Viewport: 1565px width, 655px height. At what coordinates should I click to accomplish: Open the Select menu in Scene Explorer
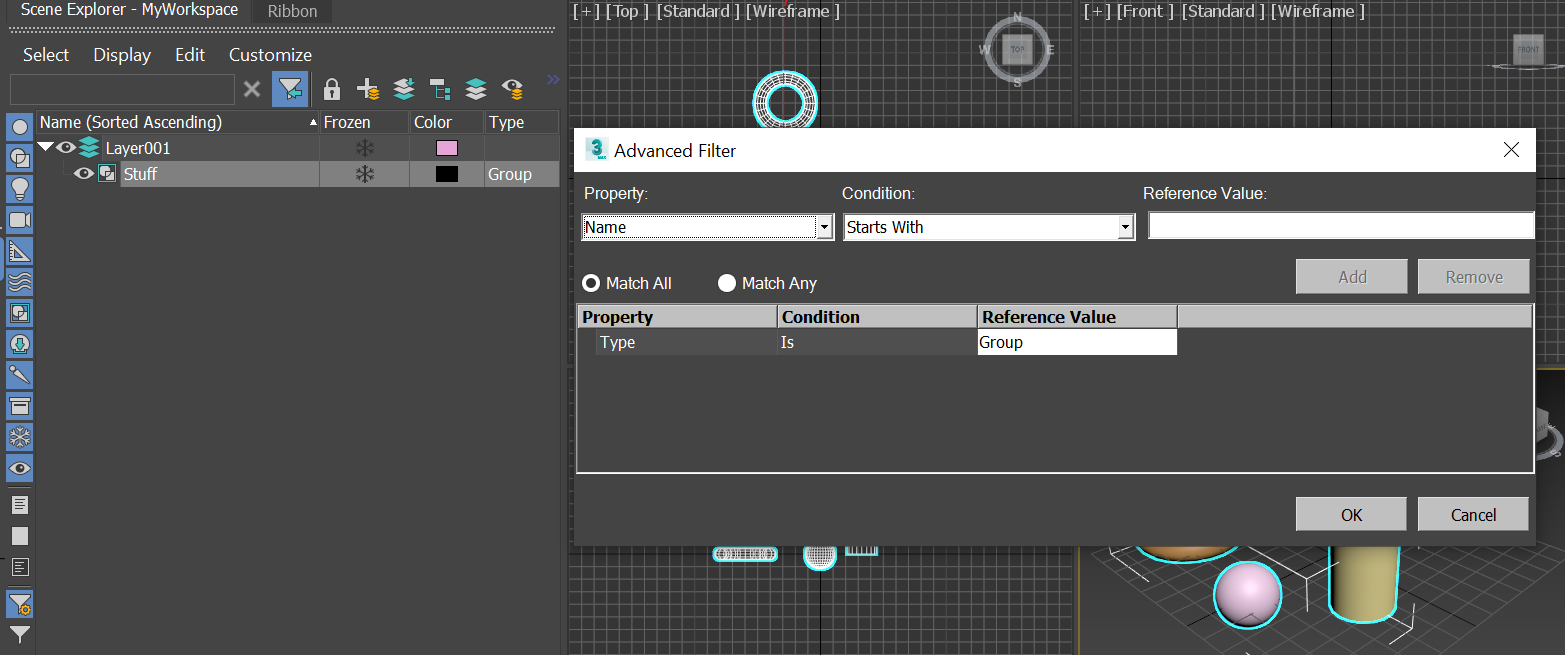[46, 55]
